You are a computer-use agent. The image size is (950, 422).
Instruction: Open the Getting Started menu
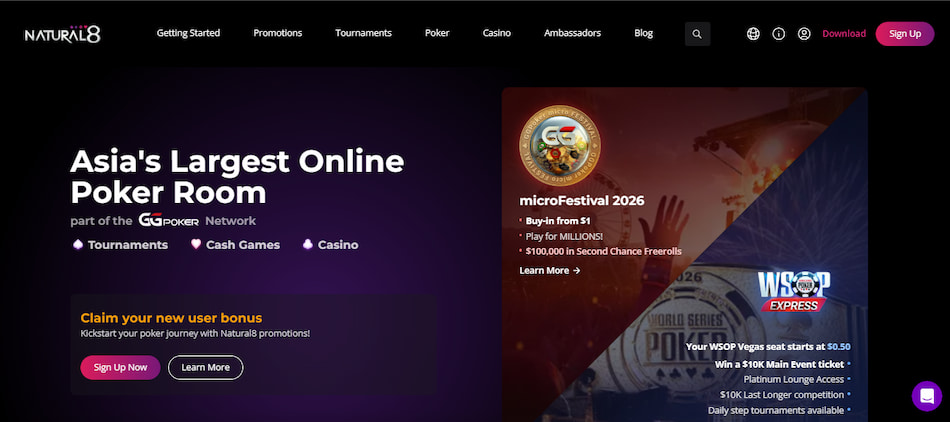click(188, 33)
